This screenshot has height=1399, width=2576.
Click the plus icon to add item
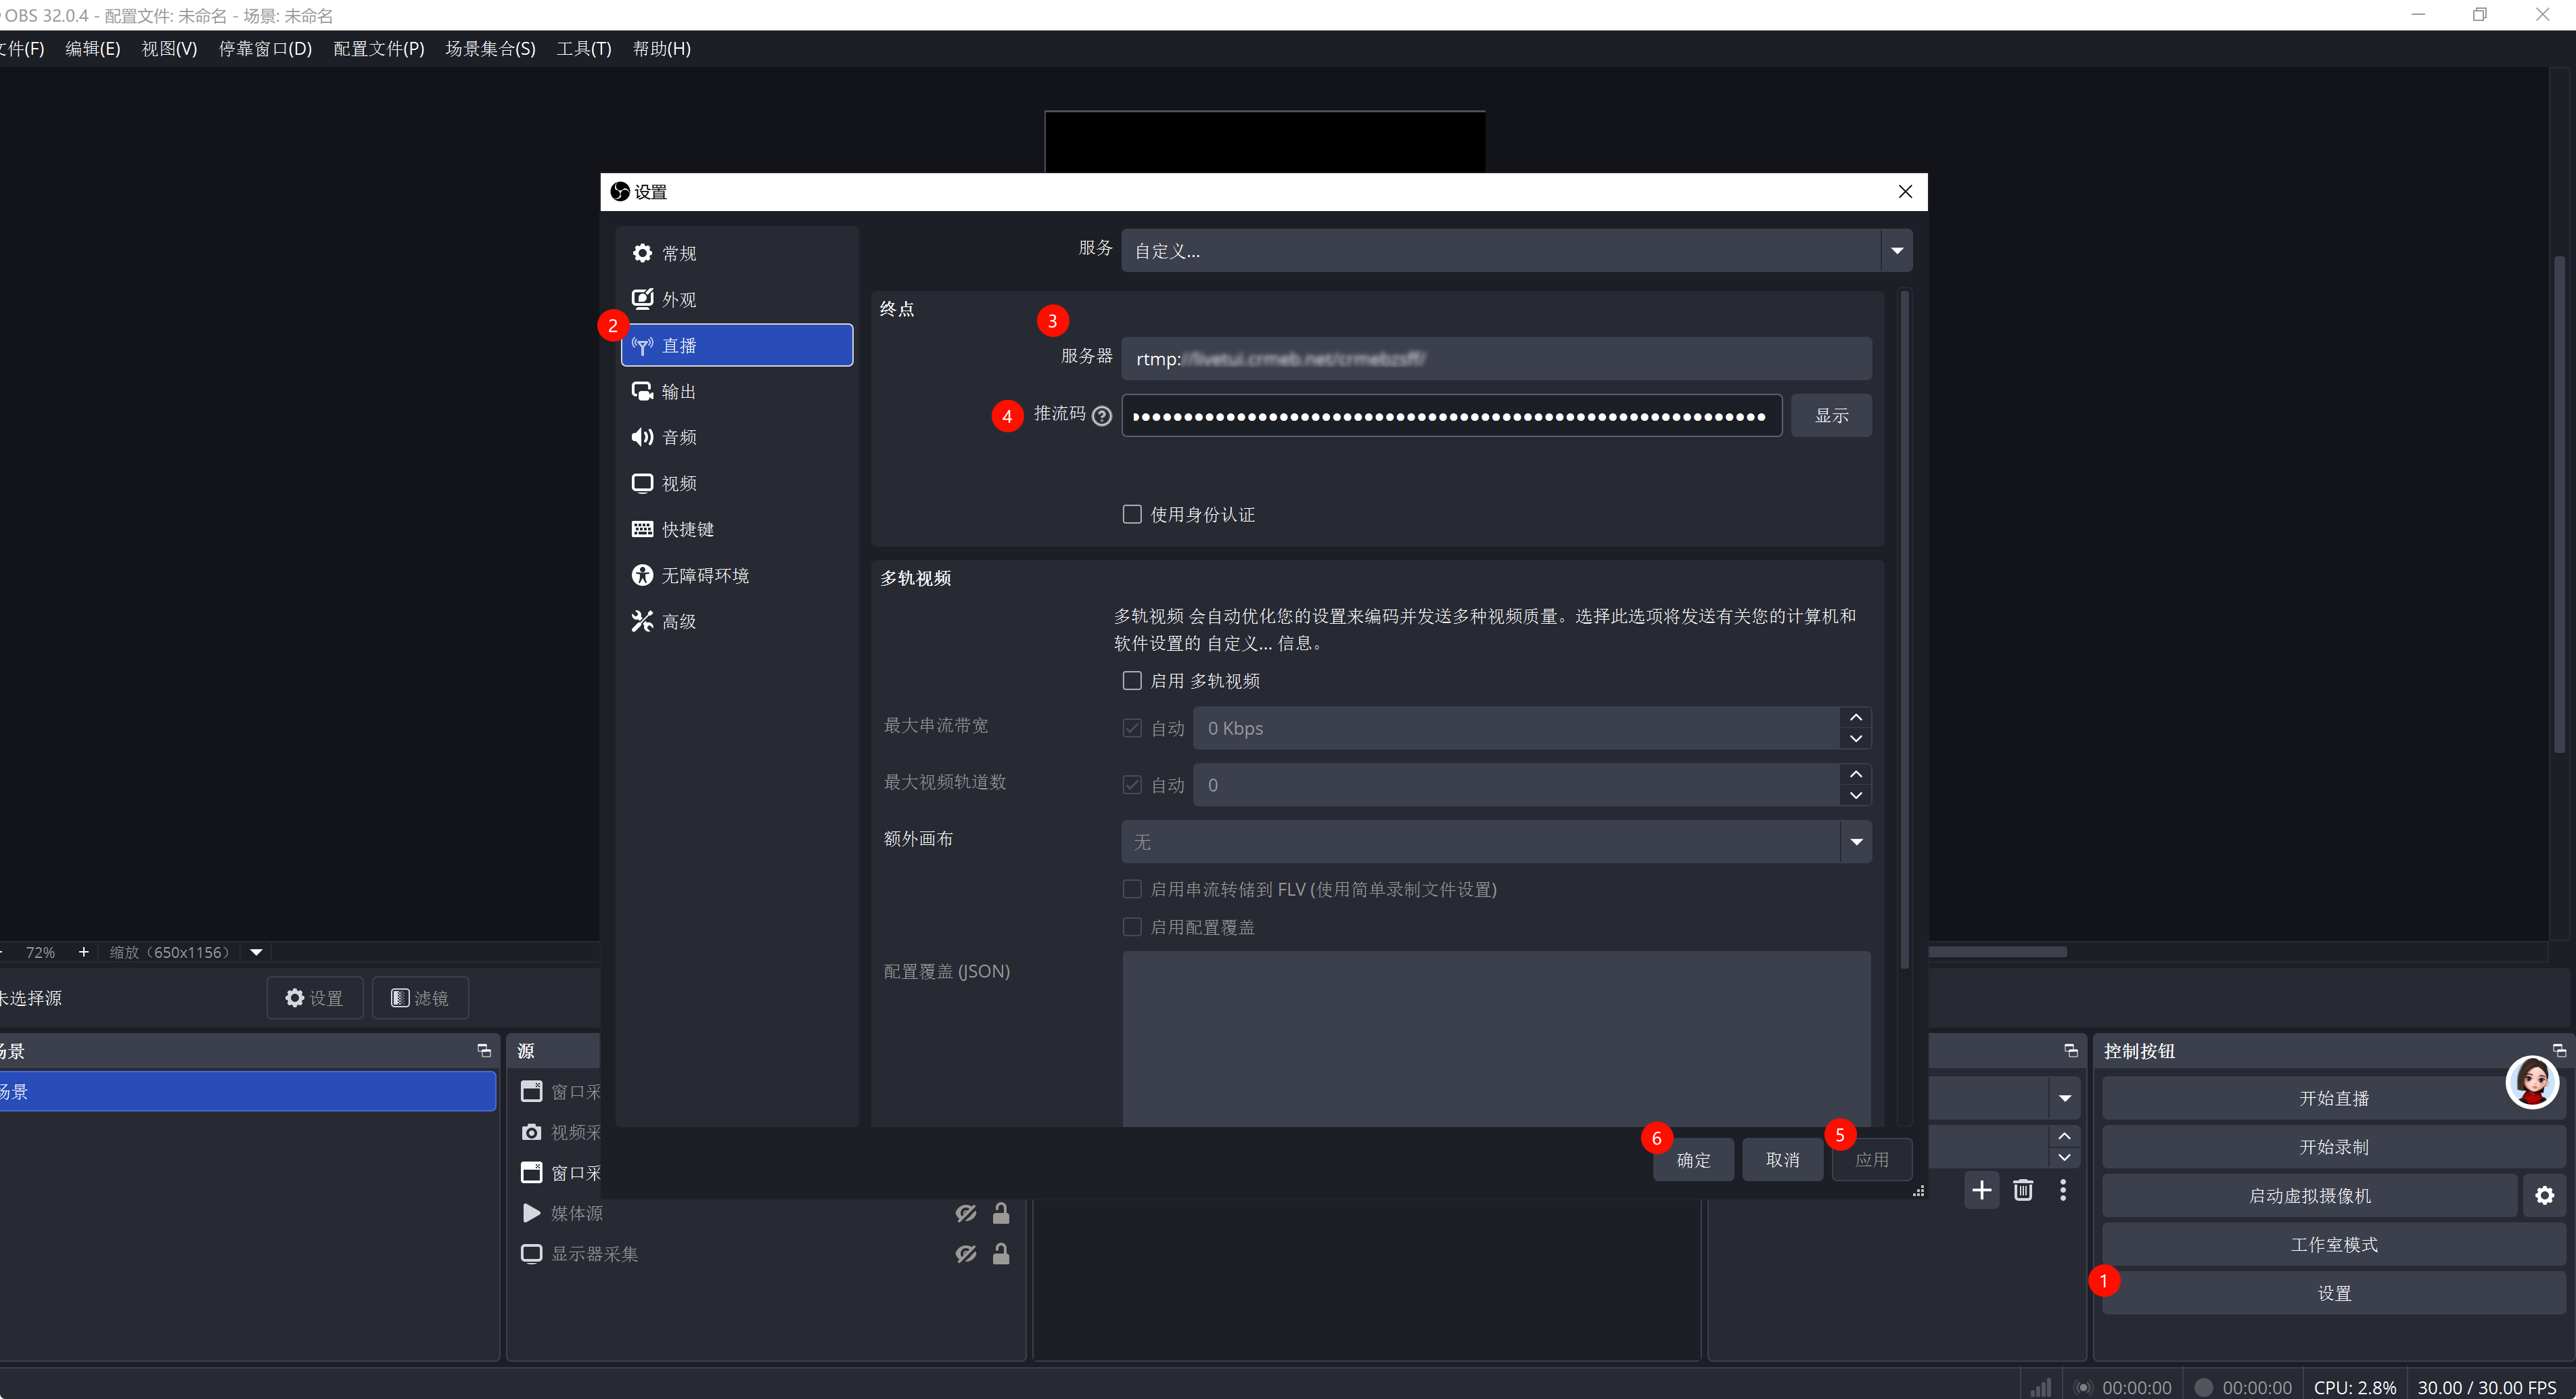(1981, 1190)
